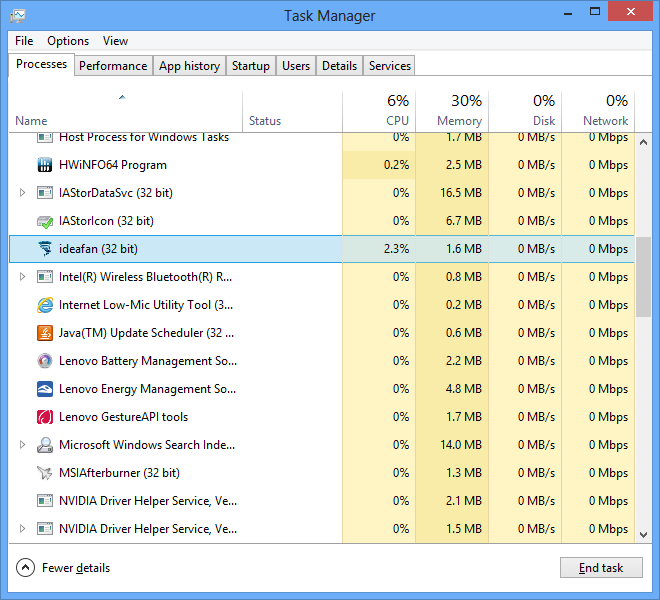Viewport: 660px width, 600px height.
Task: Click the IAStorIcon process icon
Action: (45, 221)
